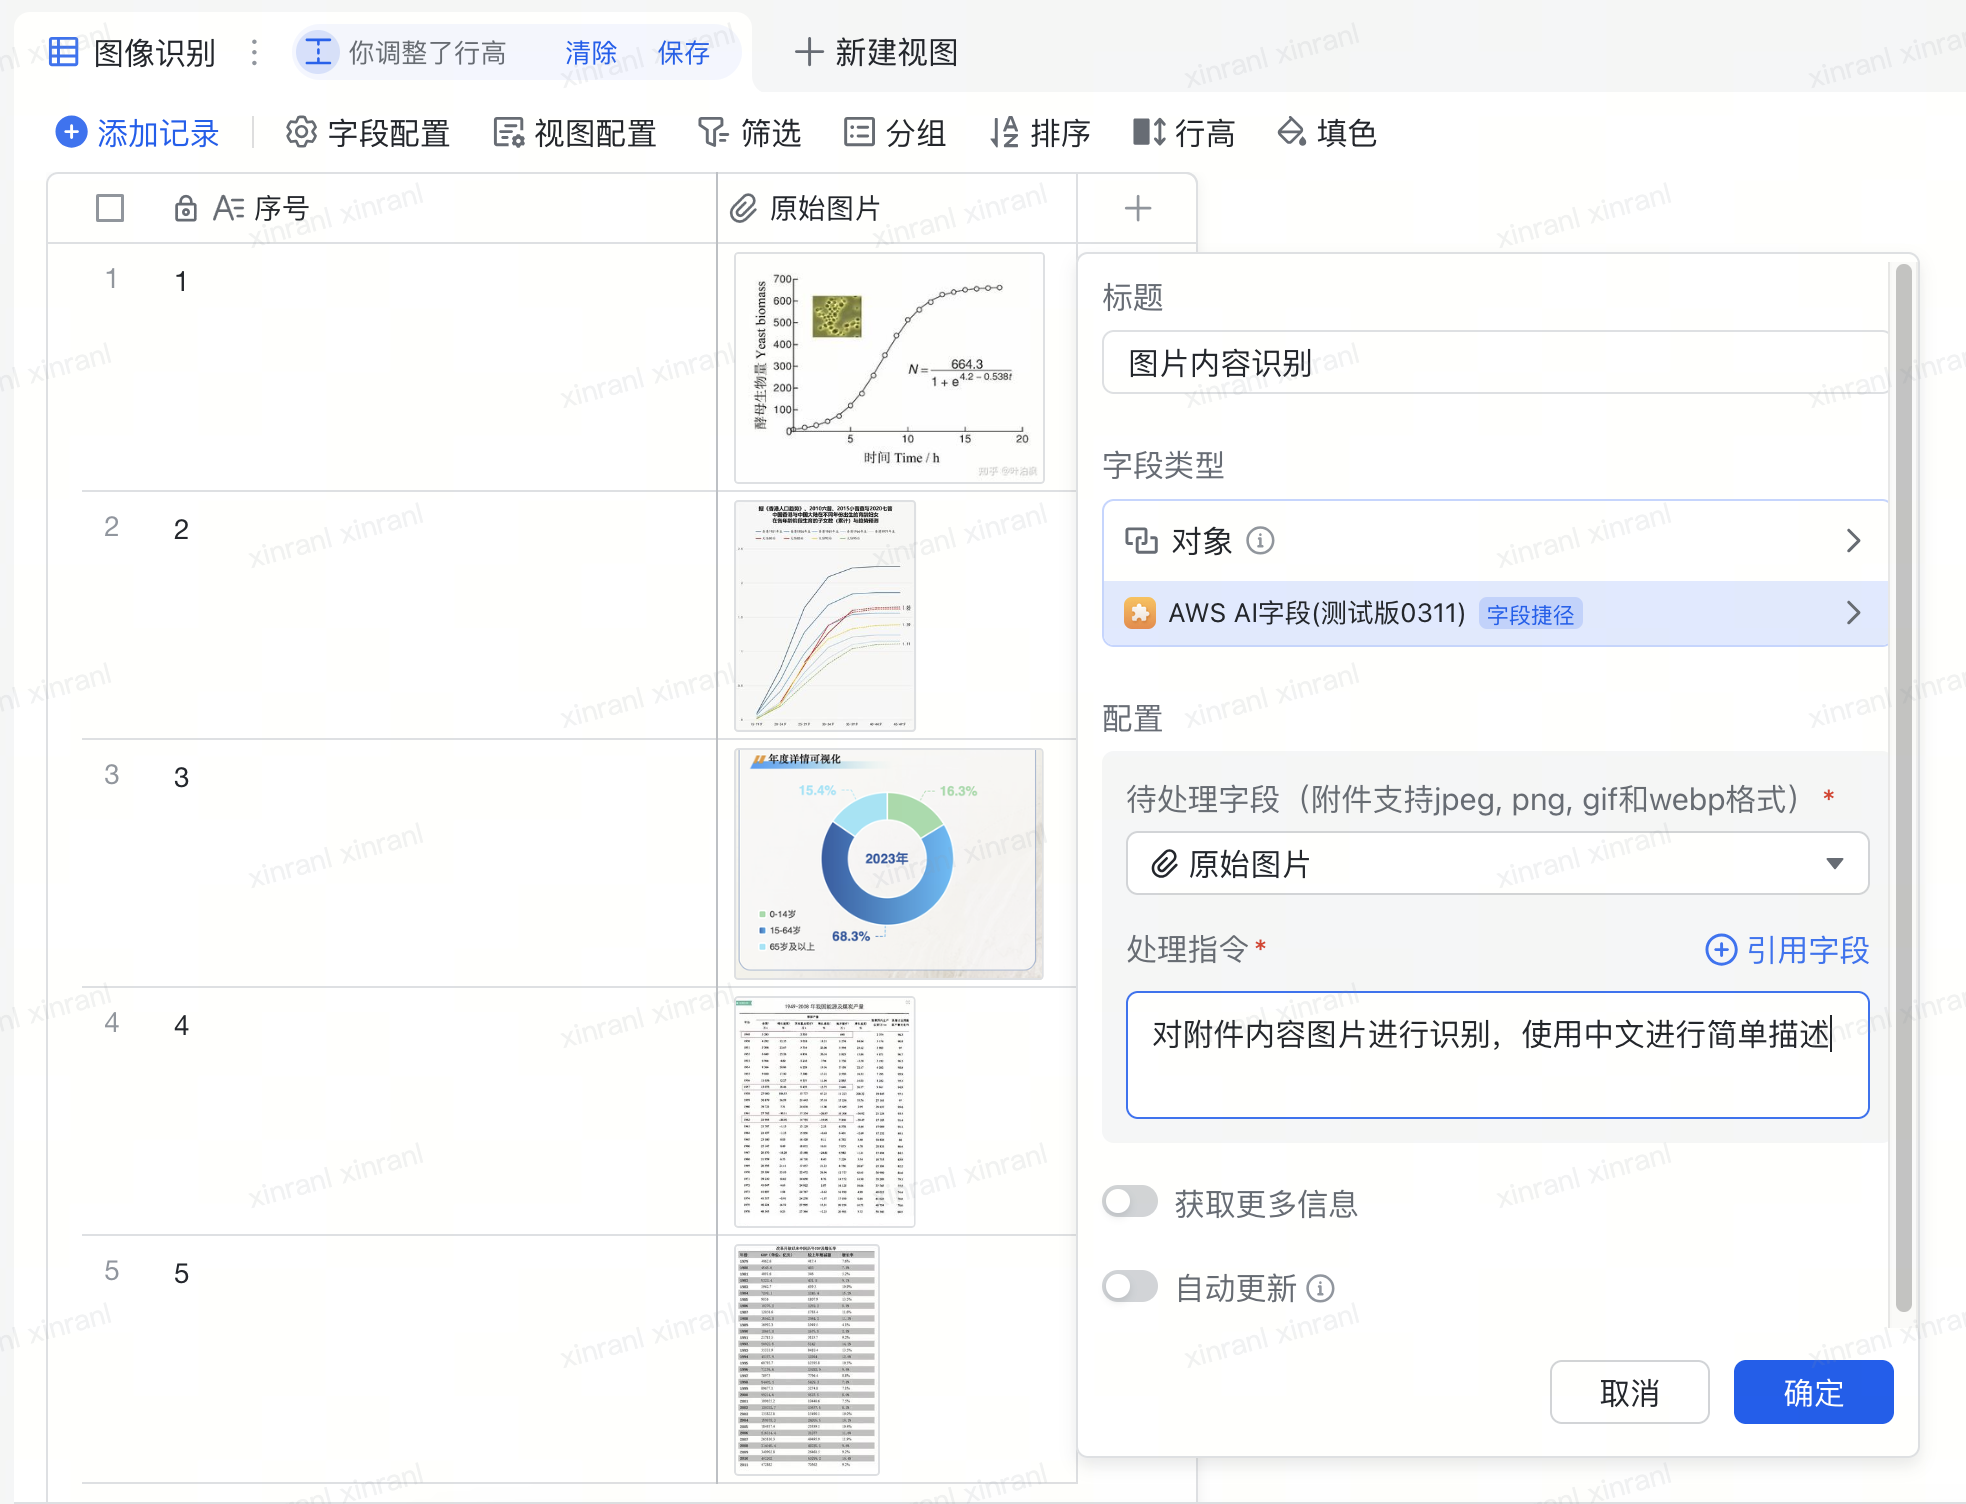1966x1504 pixels.
Task: Open the striped table thumbnail in row 5
Action: [807, 1359]
